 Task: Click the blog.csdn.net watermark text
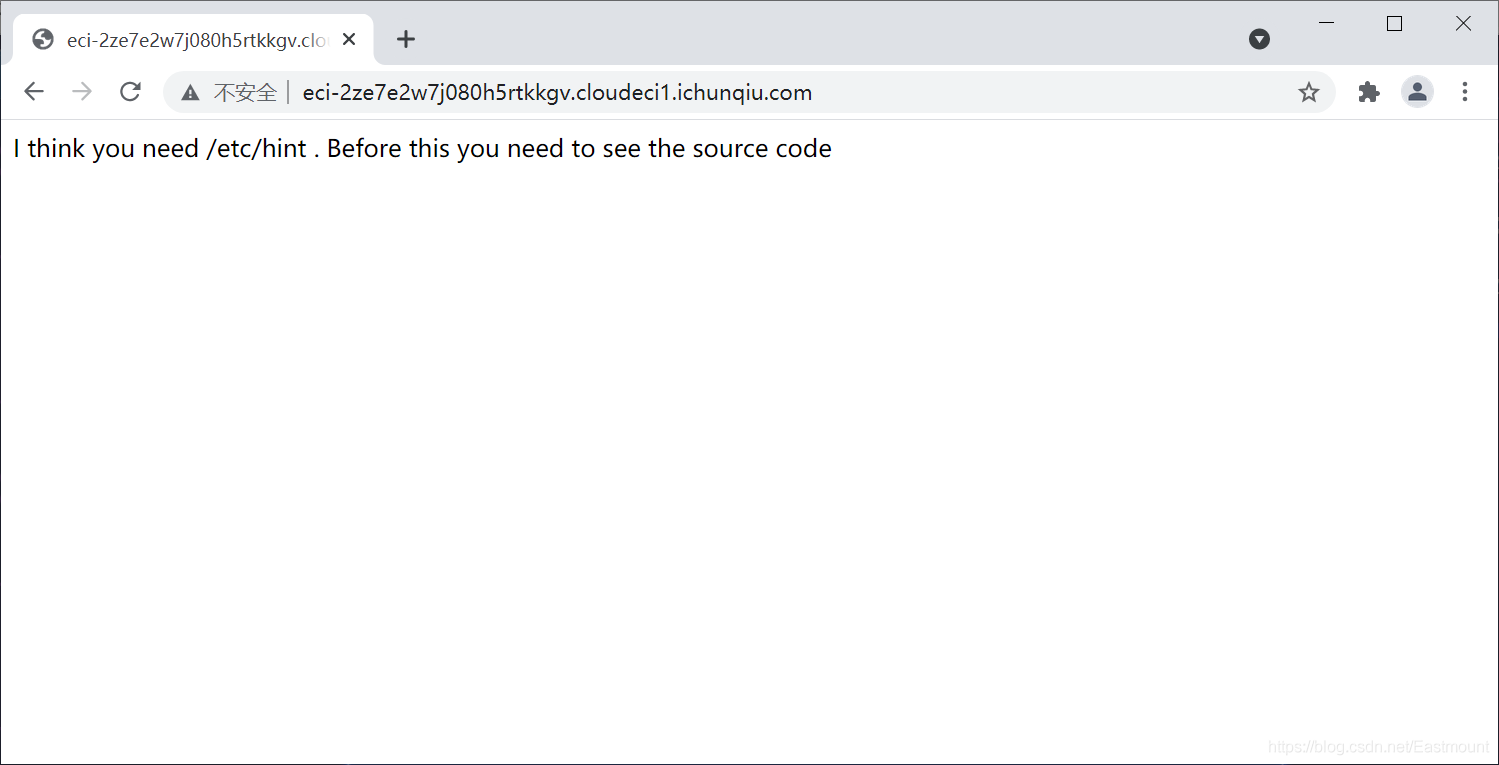pos(1378,747)
